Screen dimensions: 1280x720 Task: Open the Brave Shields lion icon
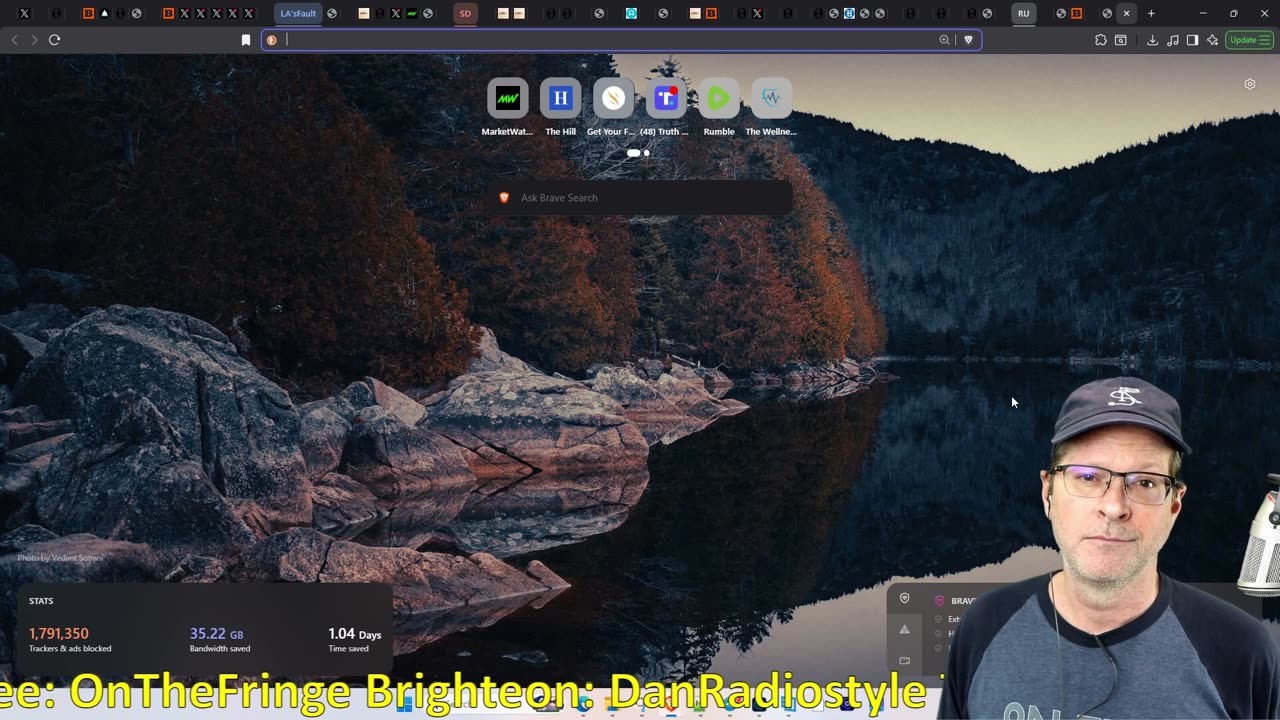(x=968, y=40)
